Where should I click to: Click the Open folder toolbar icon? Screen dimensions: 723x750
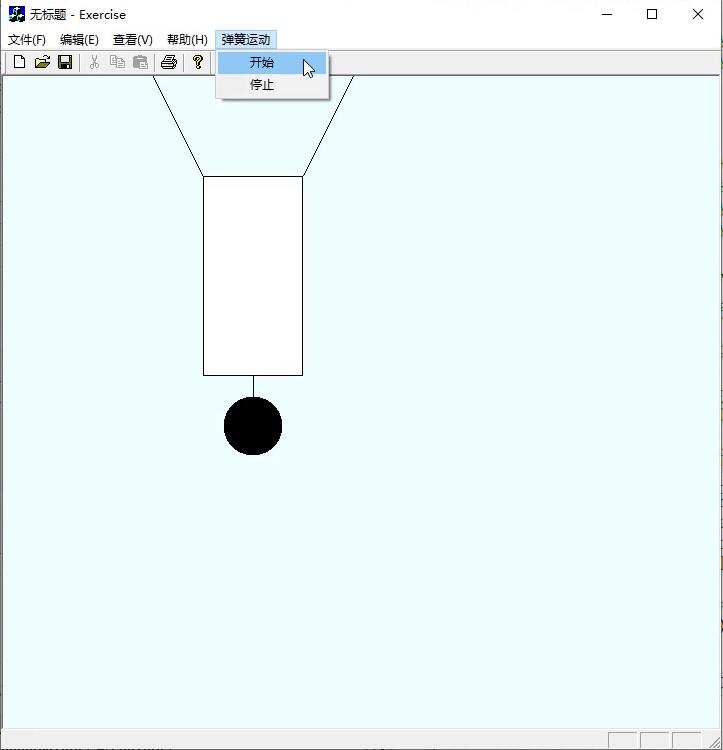tap(43, 62)
